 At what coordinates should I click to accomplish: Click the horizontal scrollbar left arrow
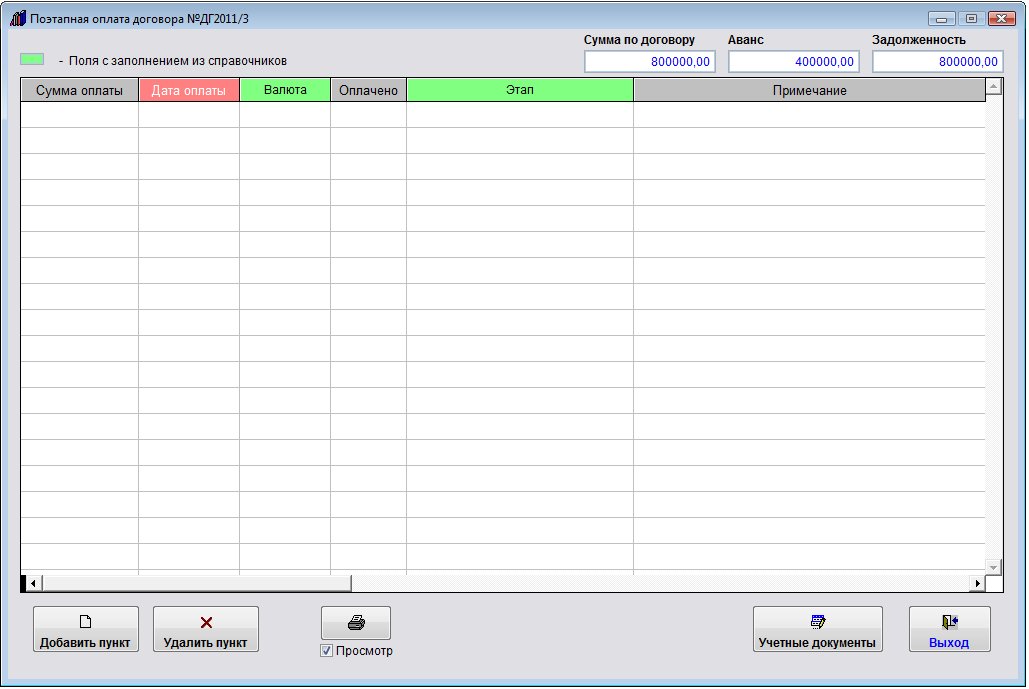(x=33, y=583)
